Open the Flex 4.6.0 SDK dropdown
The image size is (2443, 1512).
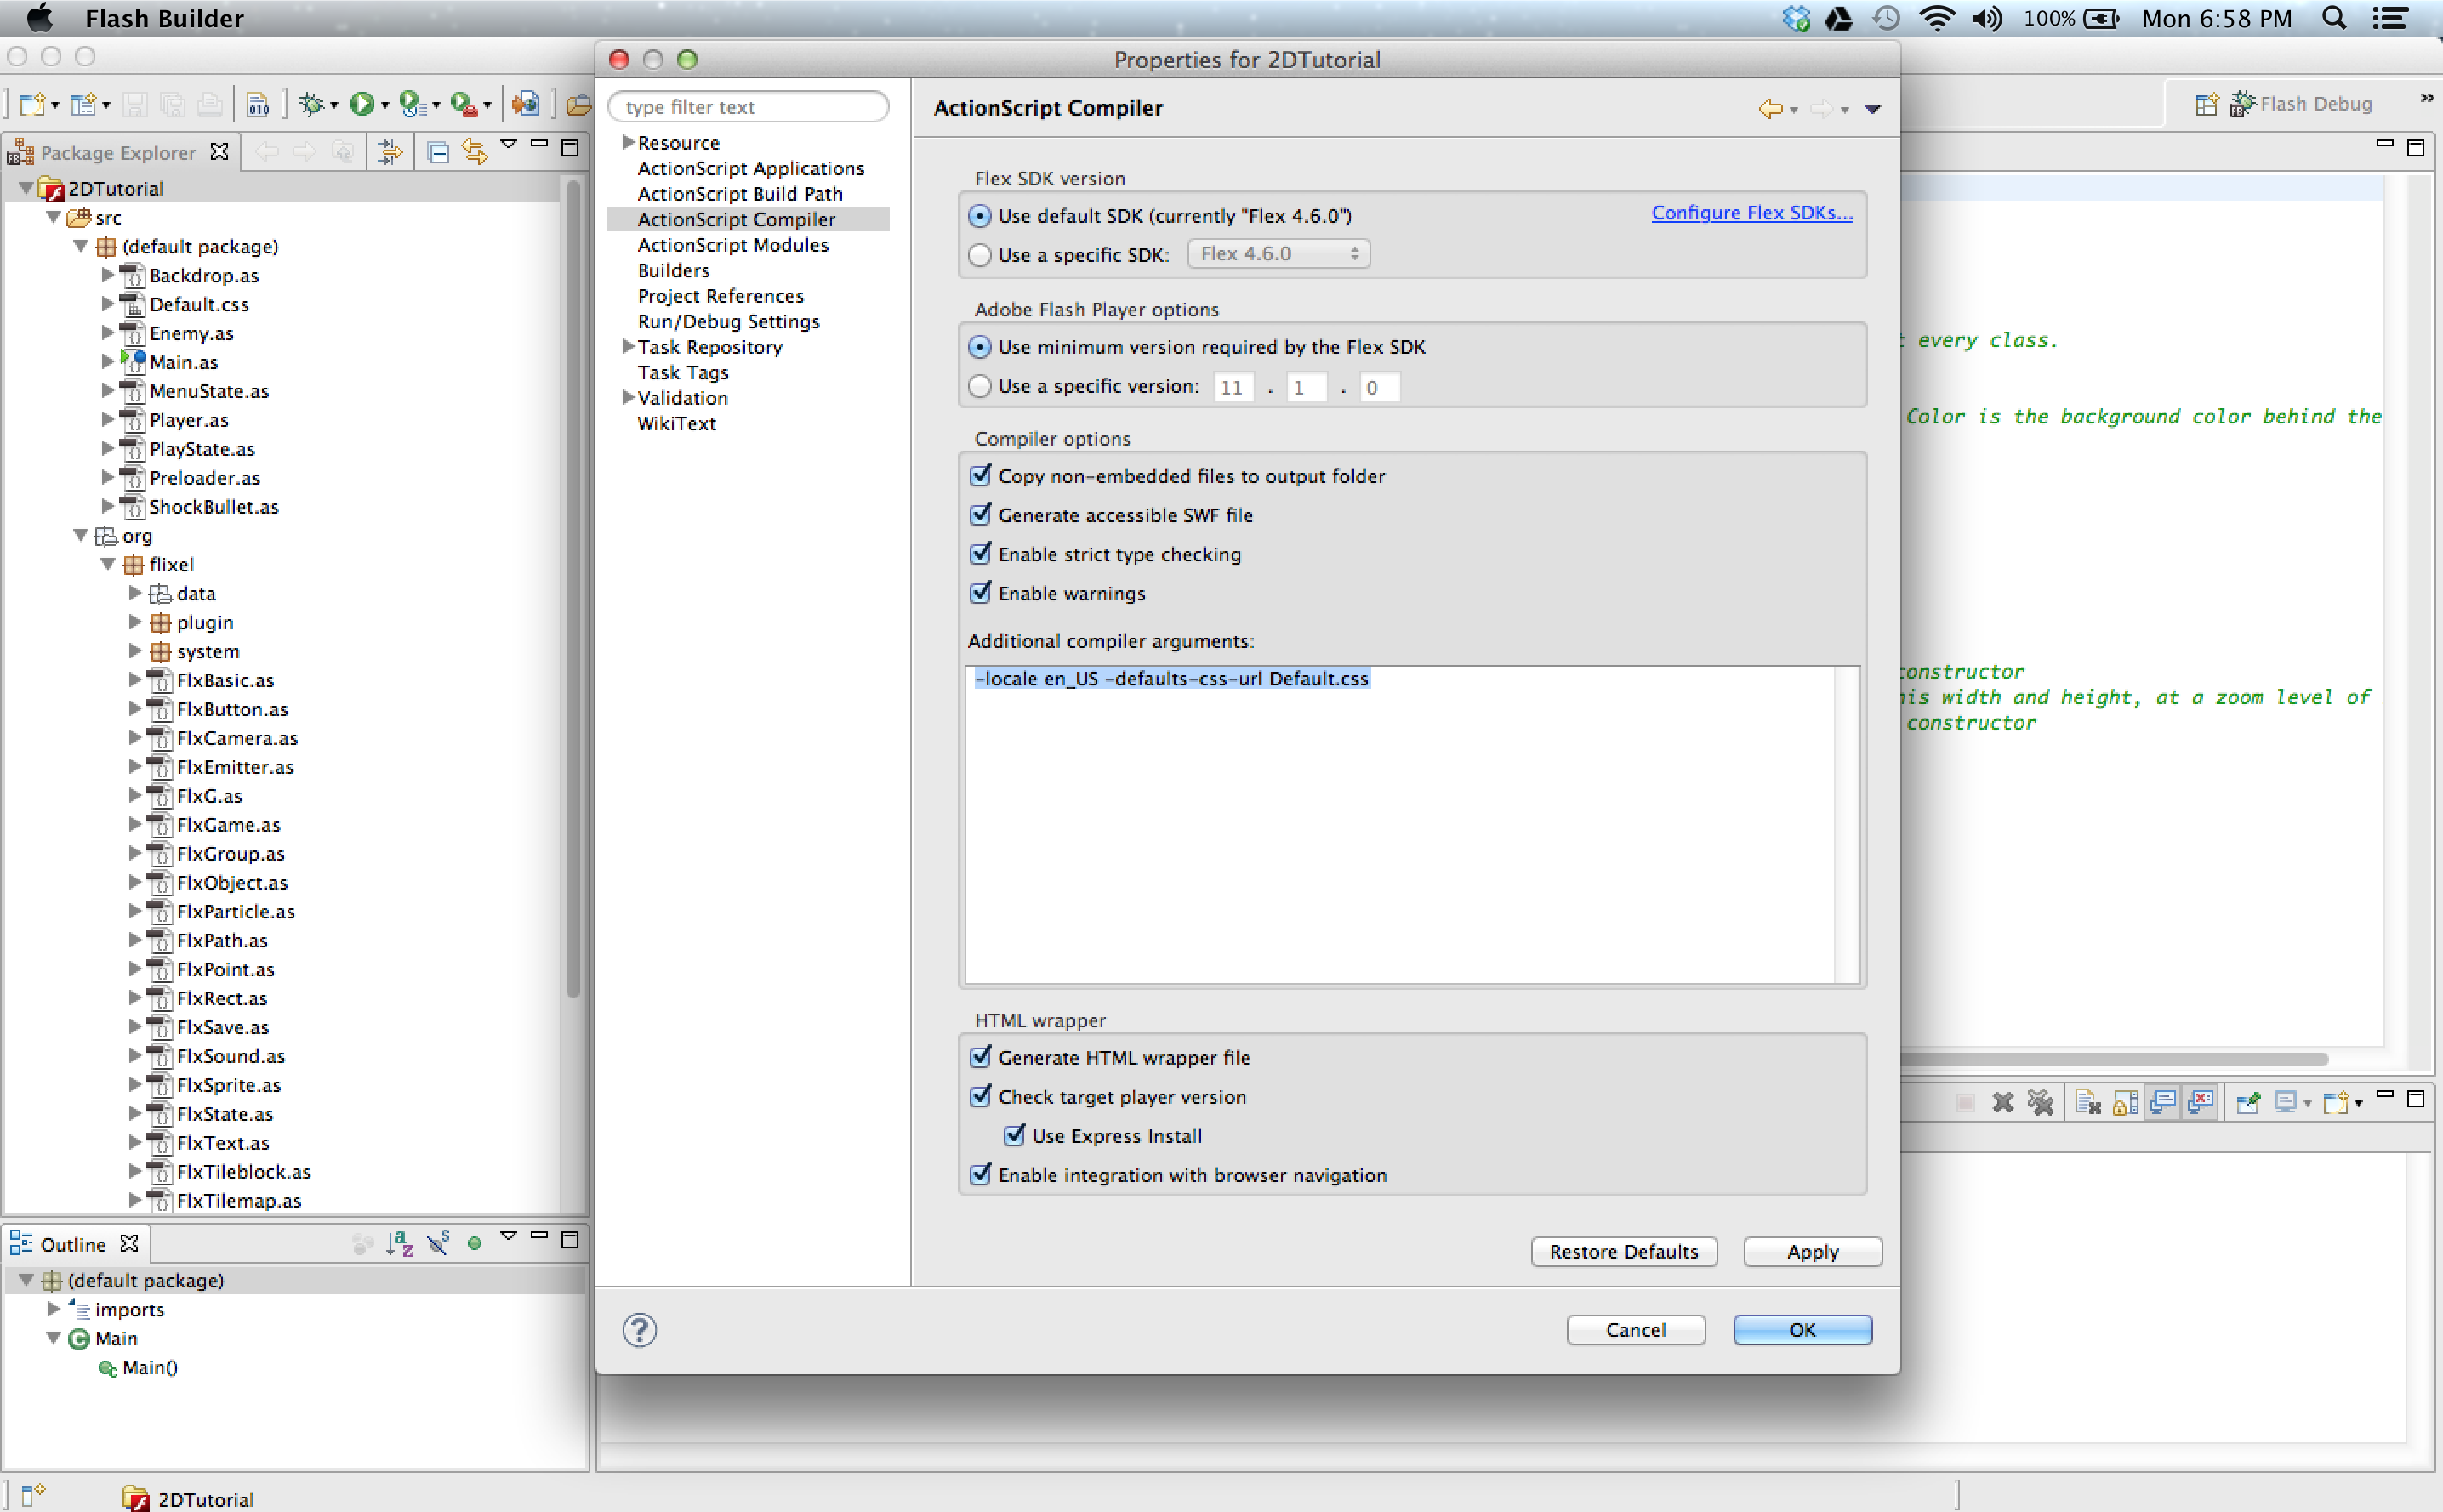pos(1278,254)
